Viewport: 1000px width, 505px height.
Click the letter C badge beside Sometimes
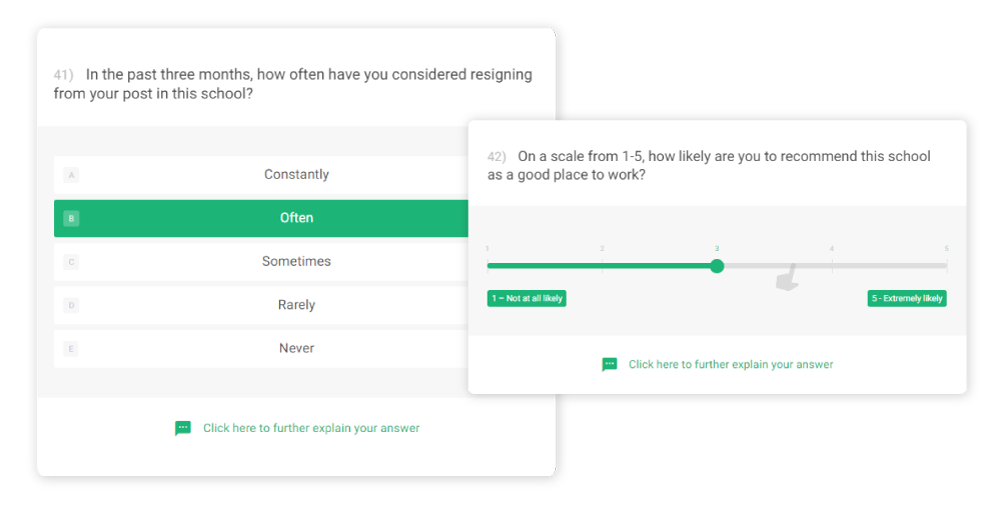[71, 261]
